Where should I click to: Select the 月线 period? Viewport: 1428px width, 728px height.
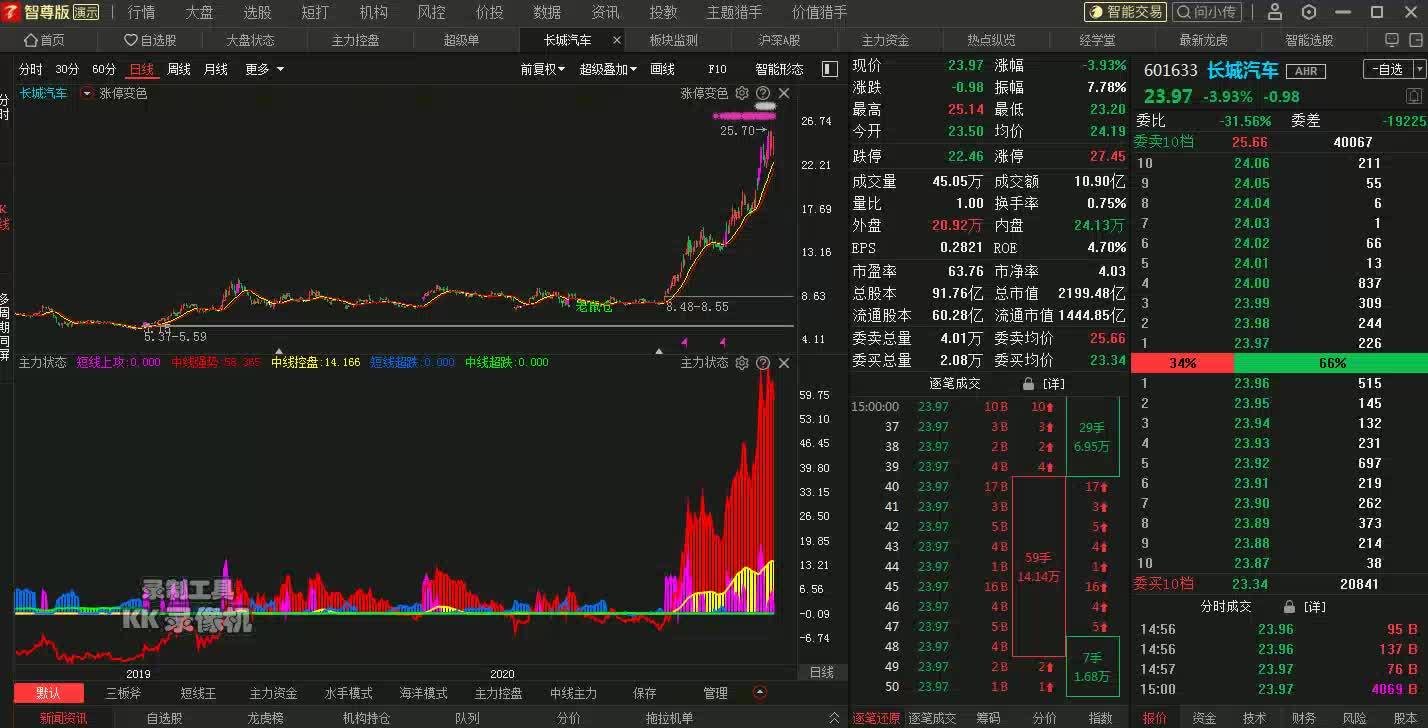tap(216, 69)
